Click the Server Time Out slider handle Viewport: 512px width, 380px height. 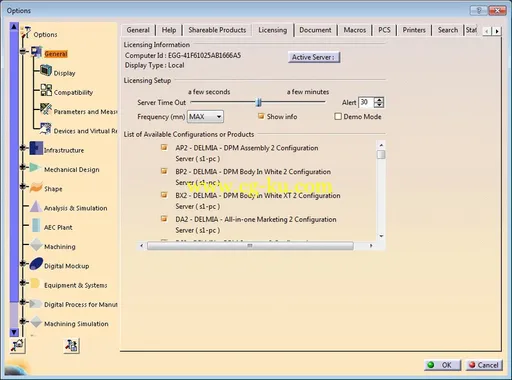(259, 102)
